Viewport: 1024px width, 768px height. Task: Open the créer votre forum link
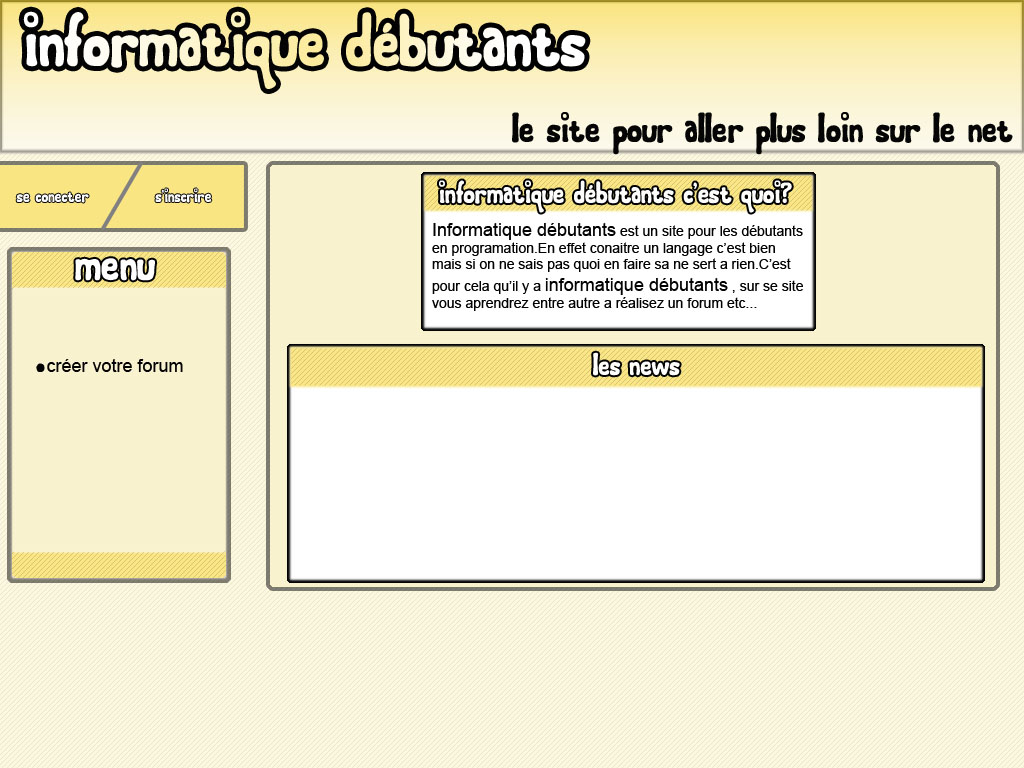click(117, 366)
